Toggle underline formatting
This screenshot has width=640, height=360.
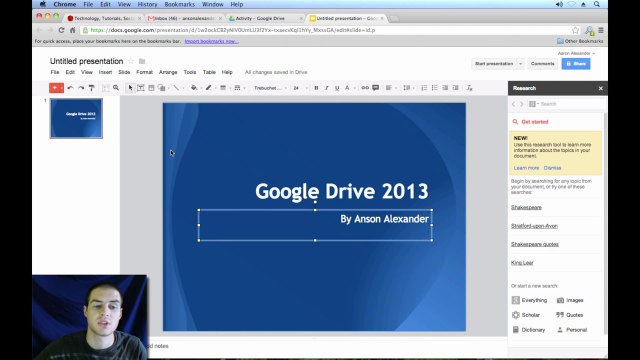337,88
